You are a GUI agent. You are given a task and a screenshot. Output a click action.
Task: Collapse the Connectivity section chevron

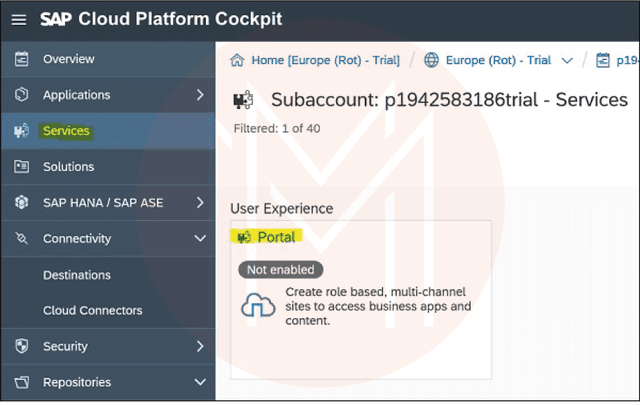coord(200,239)
